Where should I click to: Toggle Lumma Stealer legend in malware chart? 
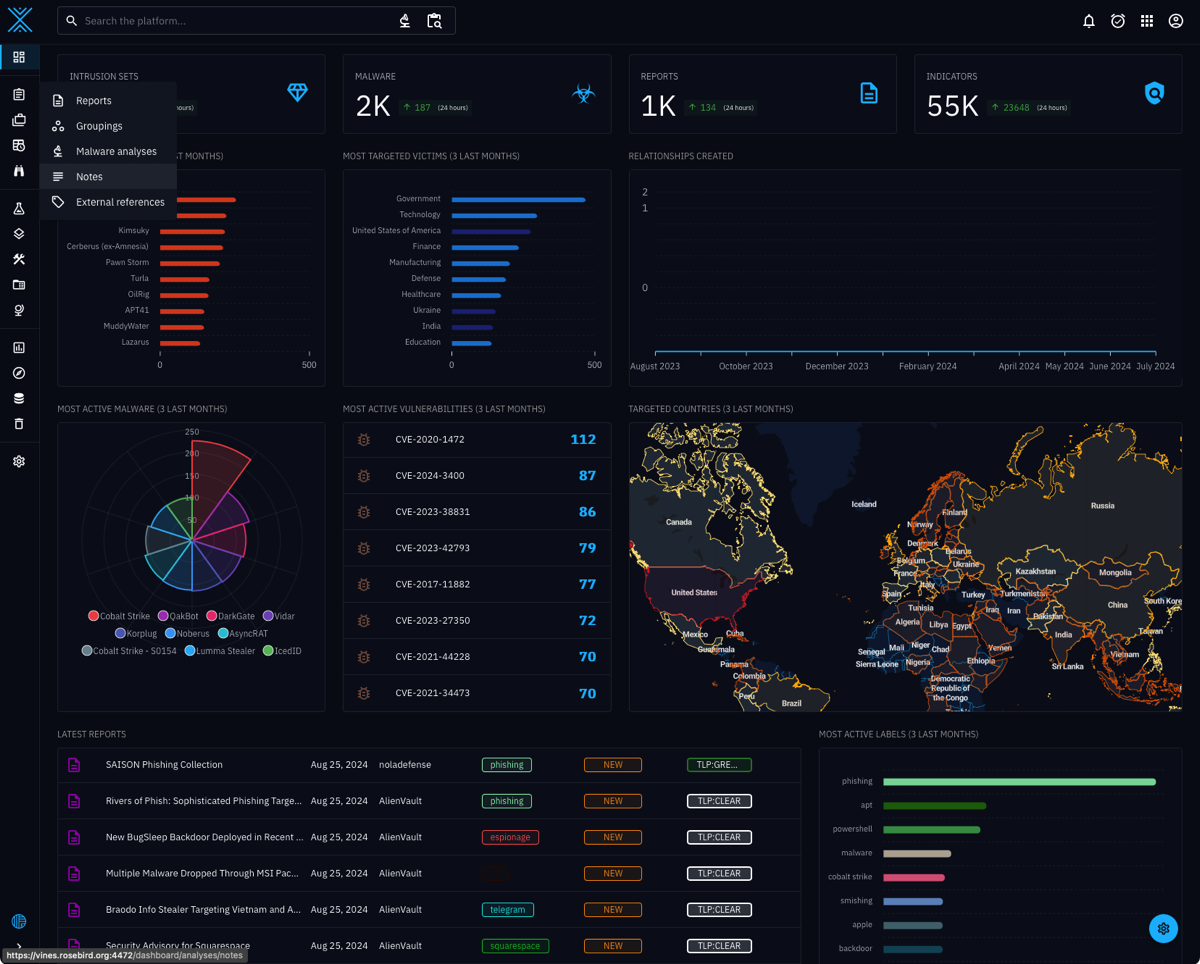(x=220, y=651)
